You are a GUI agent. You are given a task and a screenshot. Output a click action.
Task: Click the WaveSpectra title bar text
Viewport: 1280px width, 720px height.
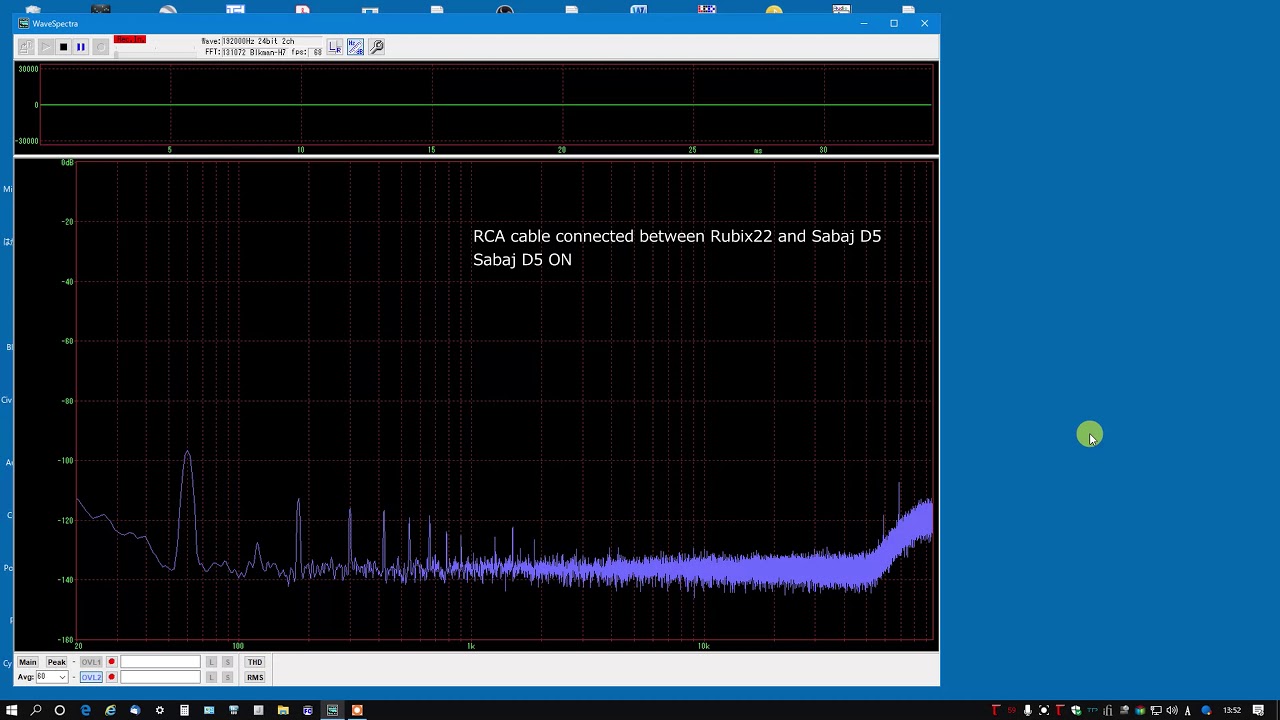click(x=55, y=23)
